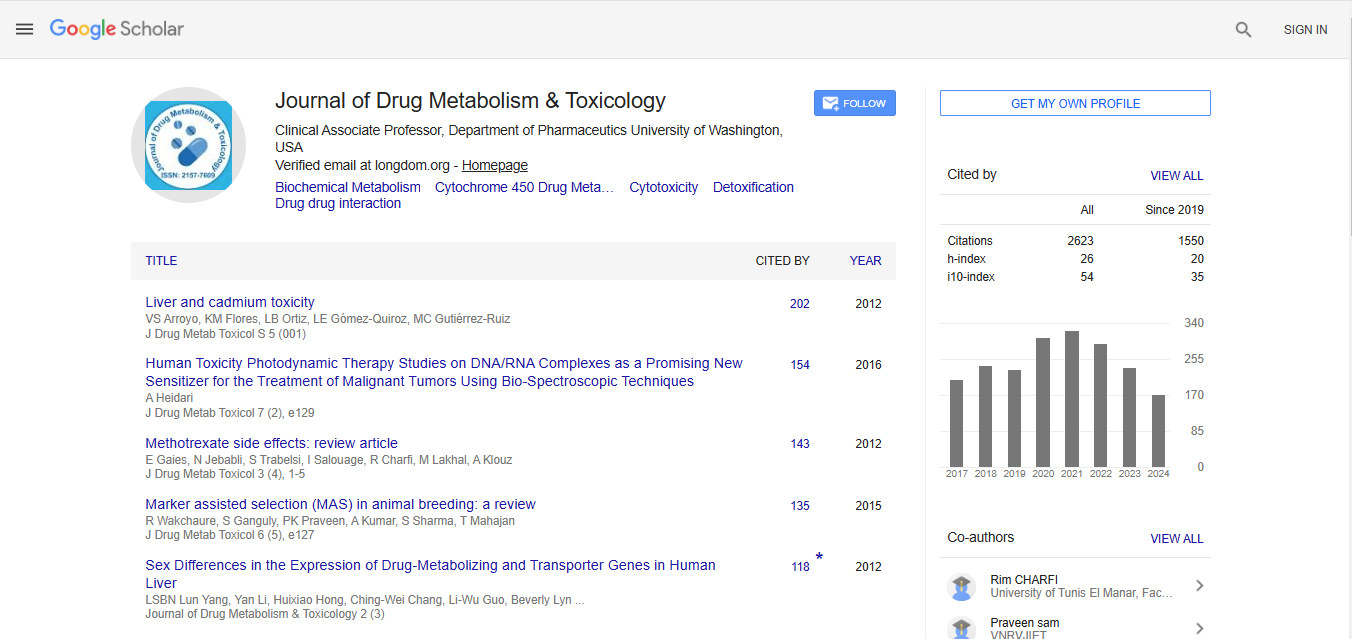
Task: Open the Cytotoxicity interest tag
Action: 663,187
